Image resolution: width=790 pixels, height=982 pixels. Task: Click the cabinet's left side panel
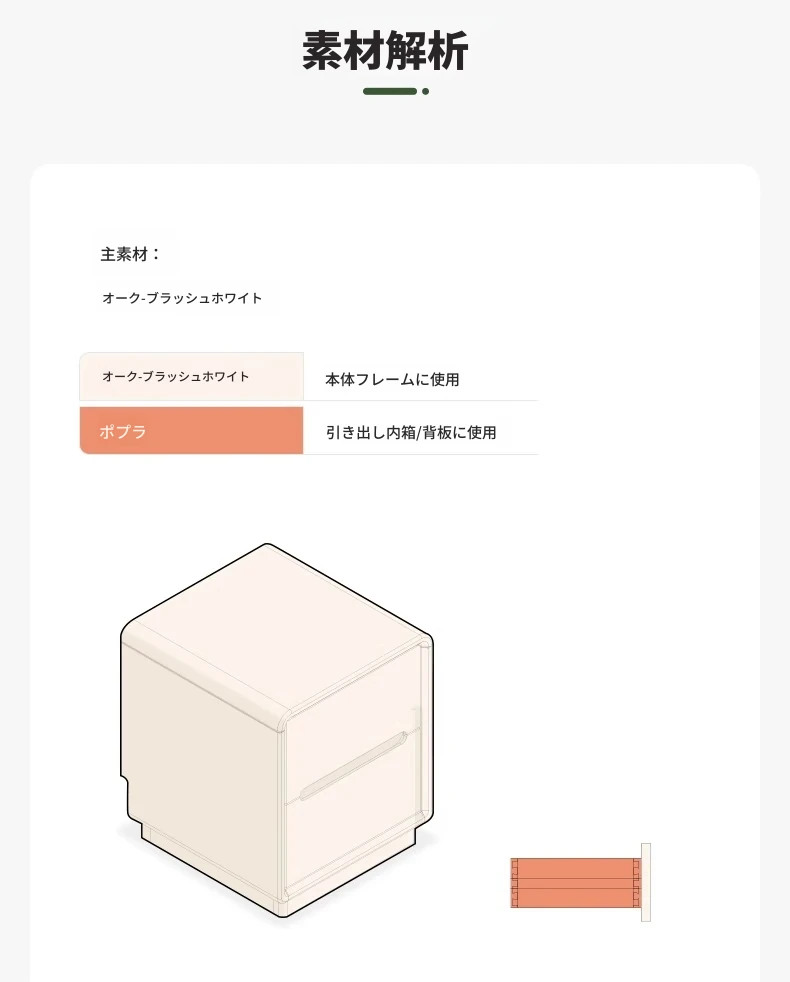pos(200,760)
